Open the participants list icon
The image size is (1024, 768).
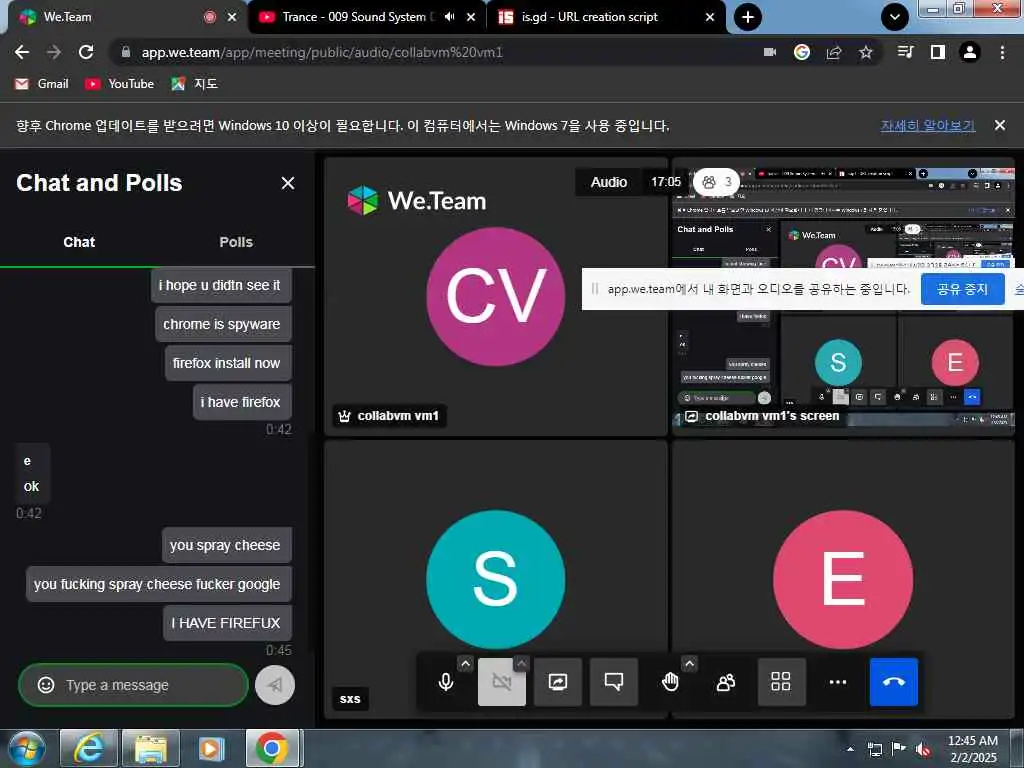click(x=726, y=682)
